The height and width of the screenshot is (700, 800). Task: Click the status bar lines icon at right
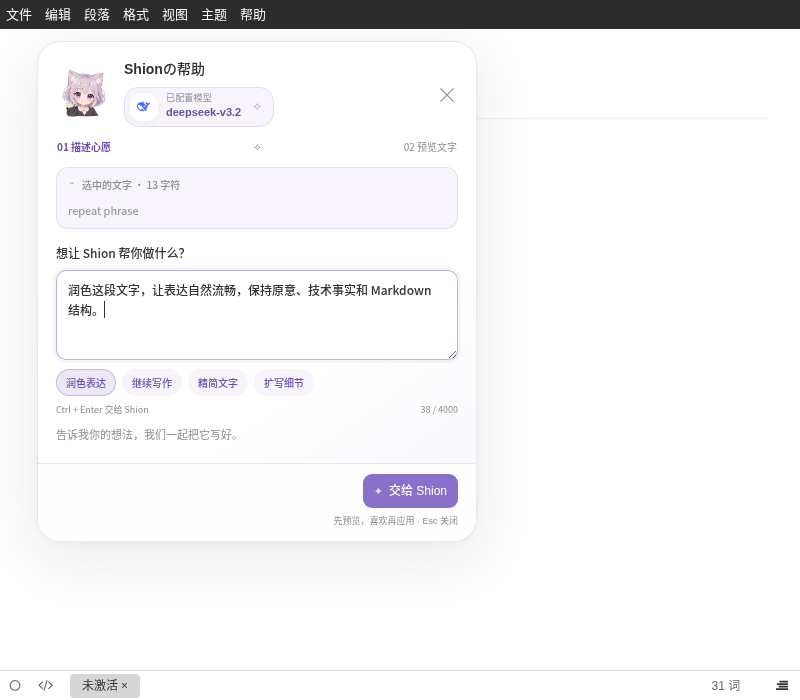[x=782, y=685]
